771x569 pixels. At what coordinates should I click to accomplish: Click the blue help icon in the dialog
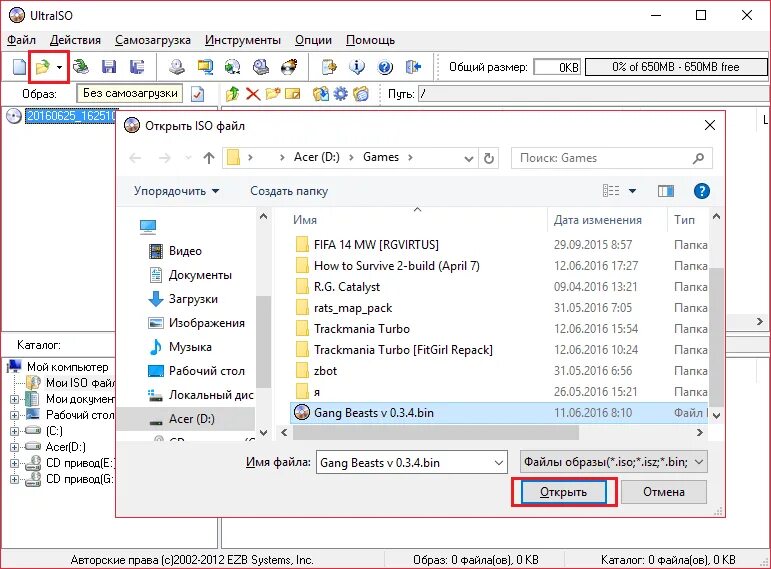(x=702, y=191)
